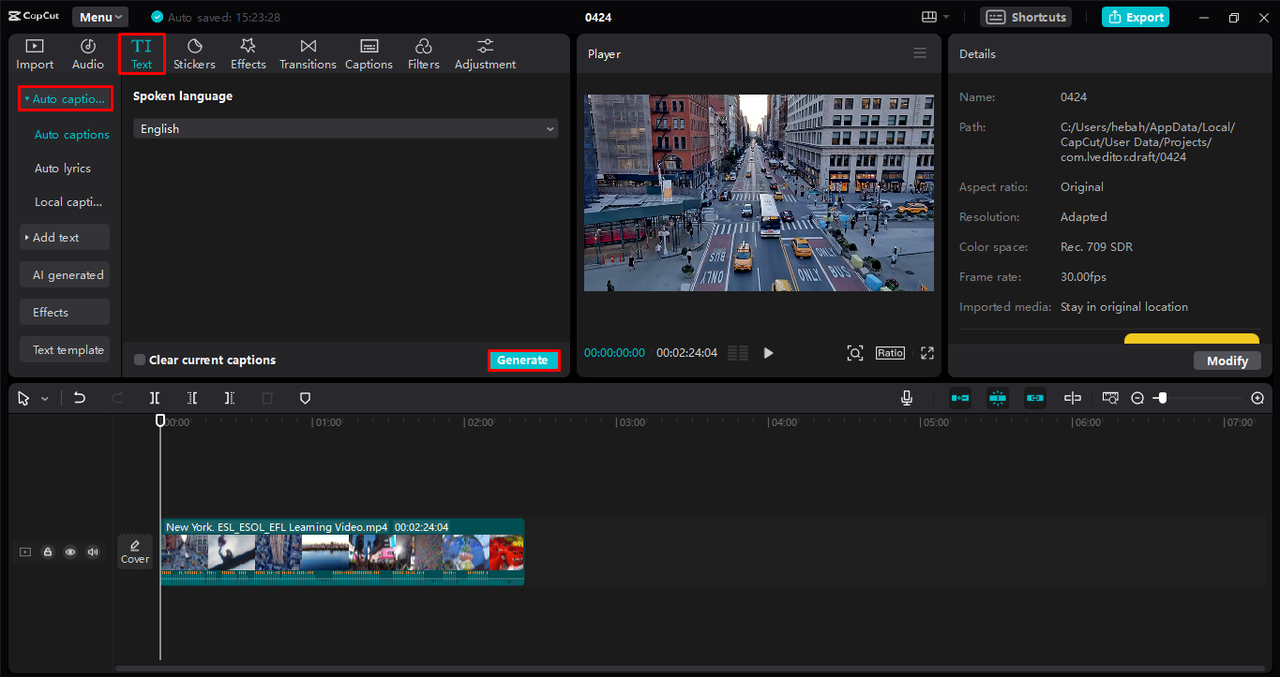Click the marker shield icon in timeline
Screen dimensions: 1280x677
pos(305,398)
